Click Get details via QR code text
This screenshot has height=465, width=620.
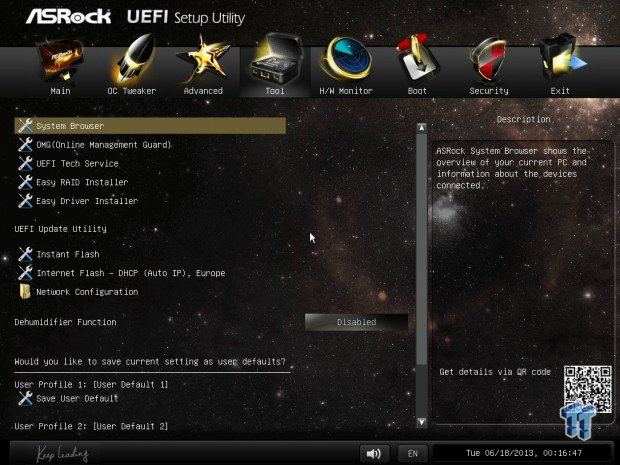[495, 372]
